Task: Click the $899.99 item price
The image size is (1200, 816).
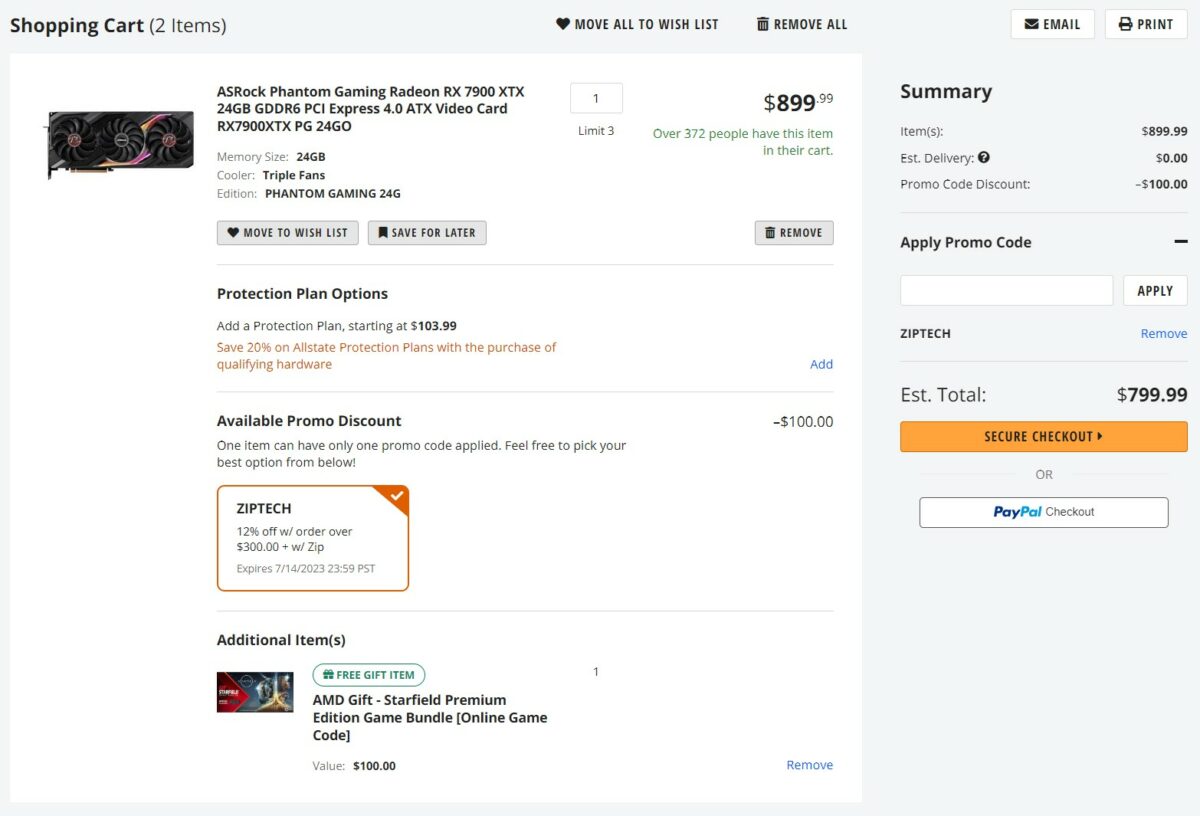Action: 798,102
